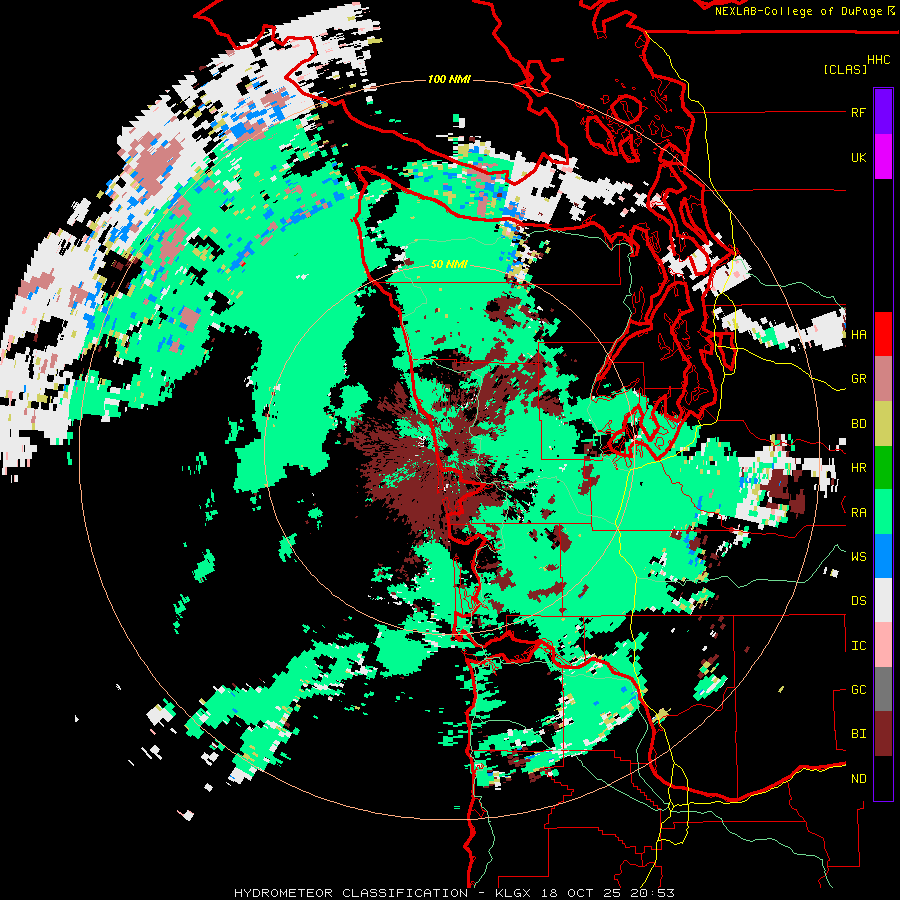
Task: Click the red HA legend color swatch
Action: 883,334
